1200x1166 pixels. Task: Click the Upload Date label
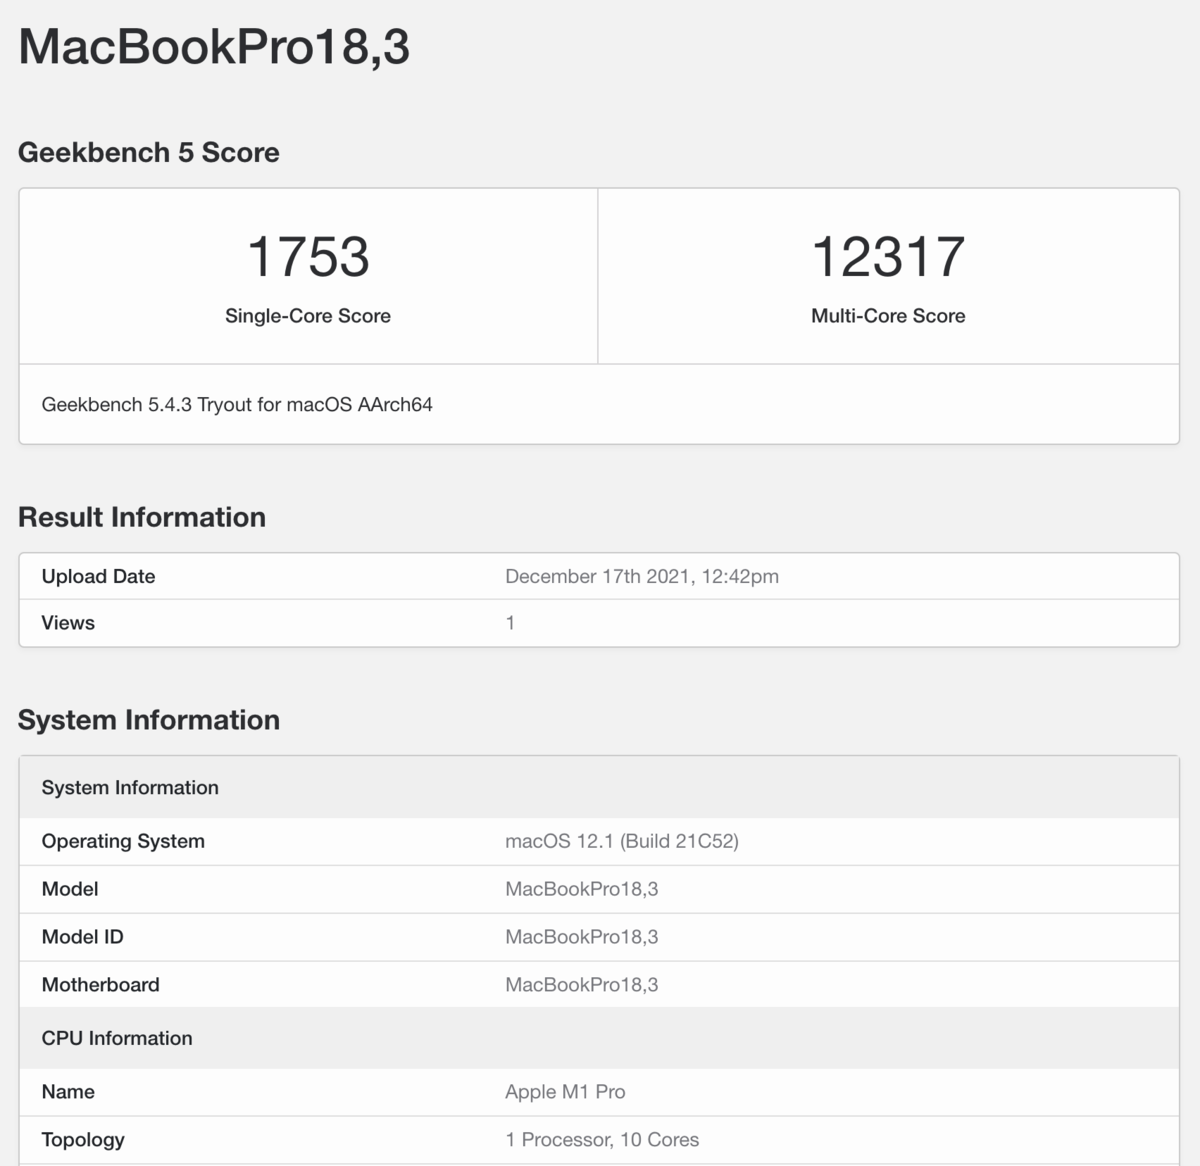tap(98, 576)
